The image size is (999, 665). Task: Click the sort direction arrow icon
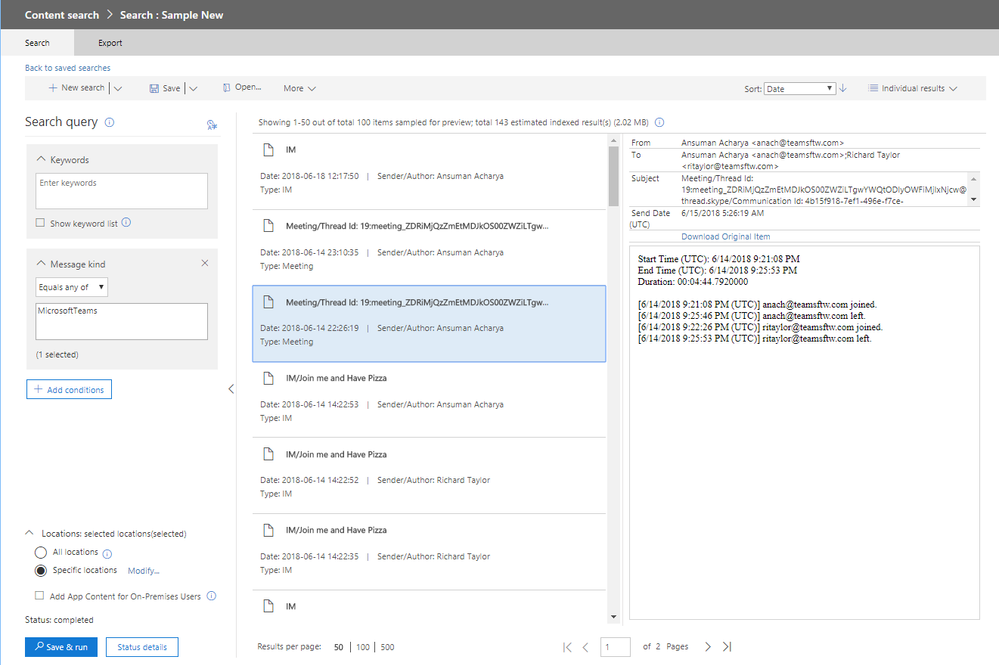(x=842, y=89)
